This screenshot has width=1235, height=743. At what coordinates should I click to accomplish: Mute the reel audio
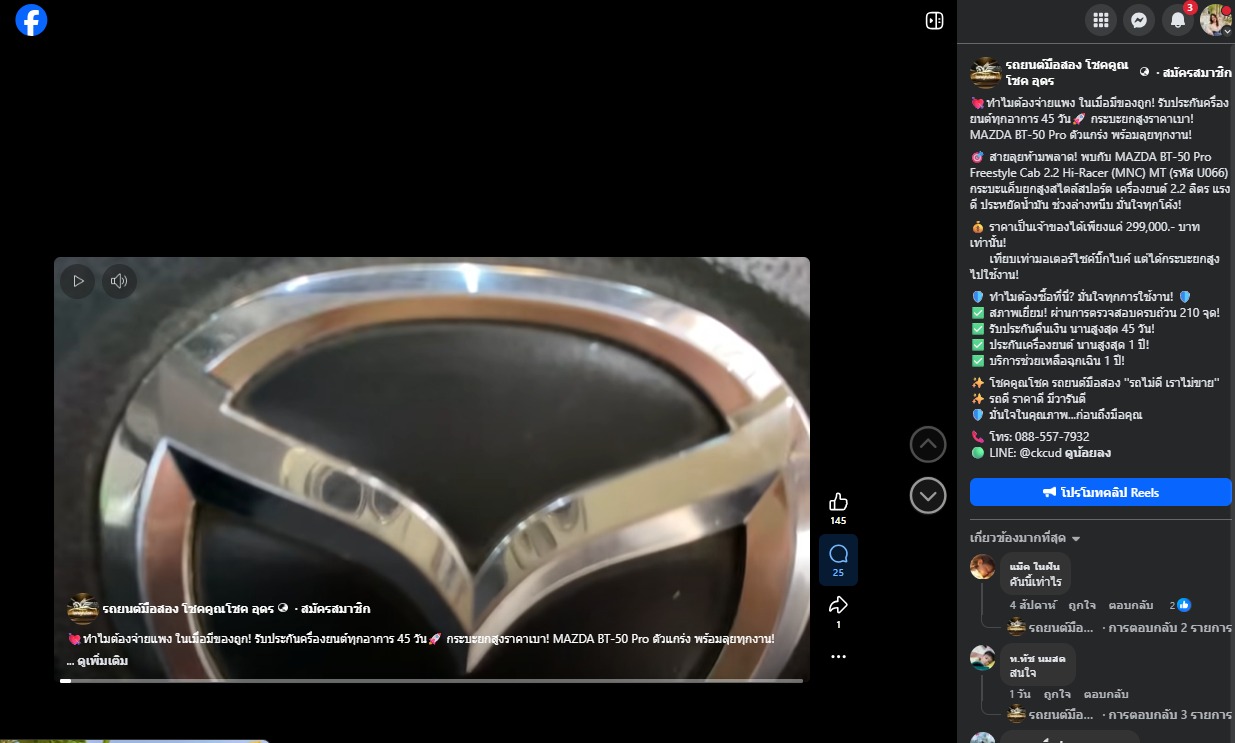118,281
